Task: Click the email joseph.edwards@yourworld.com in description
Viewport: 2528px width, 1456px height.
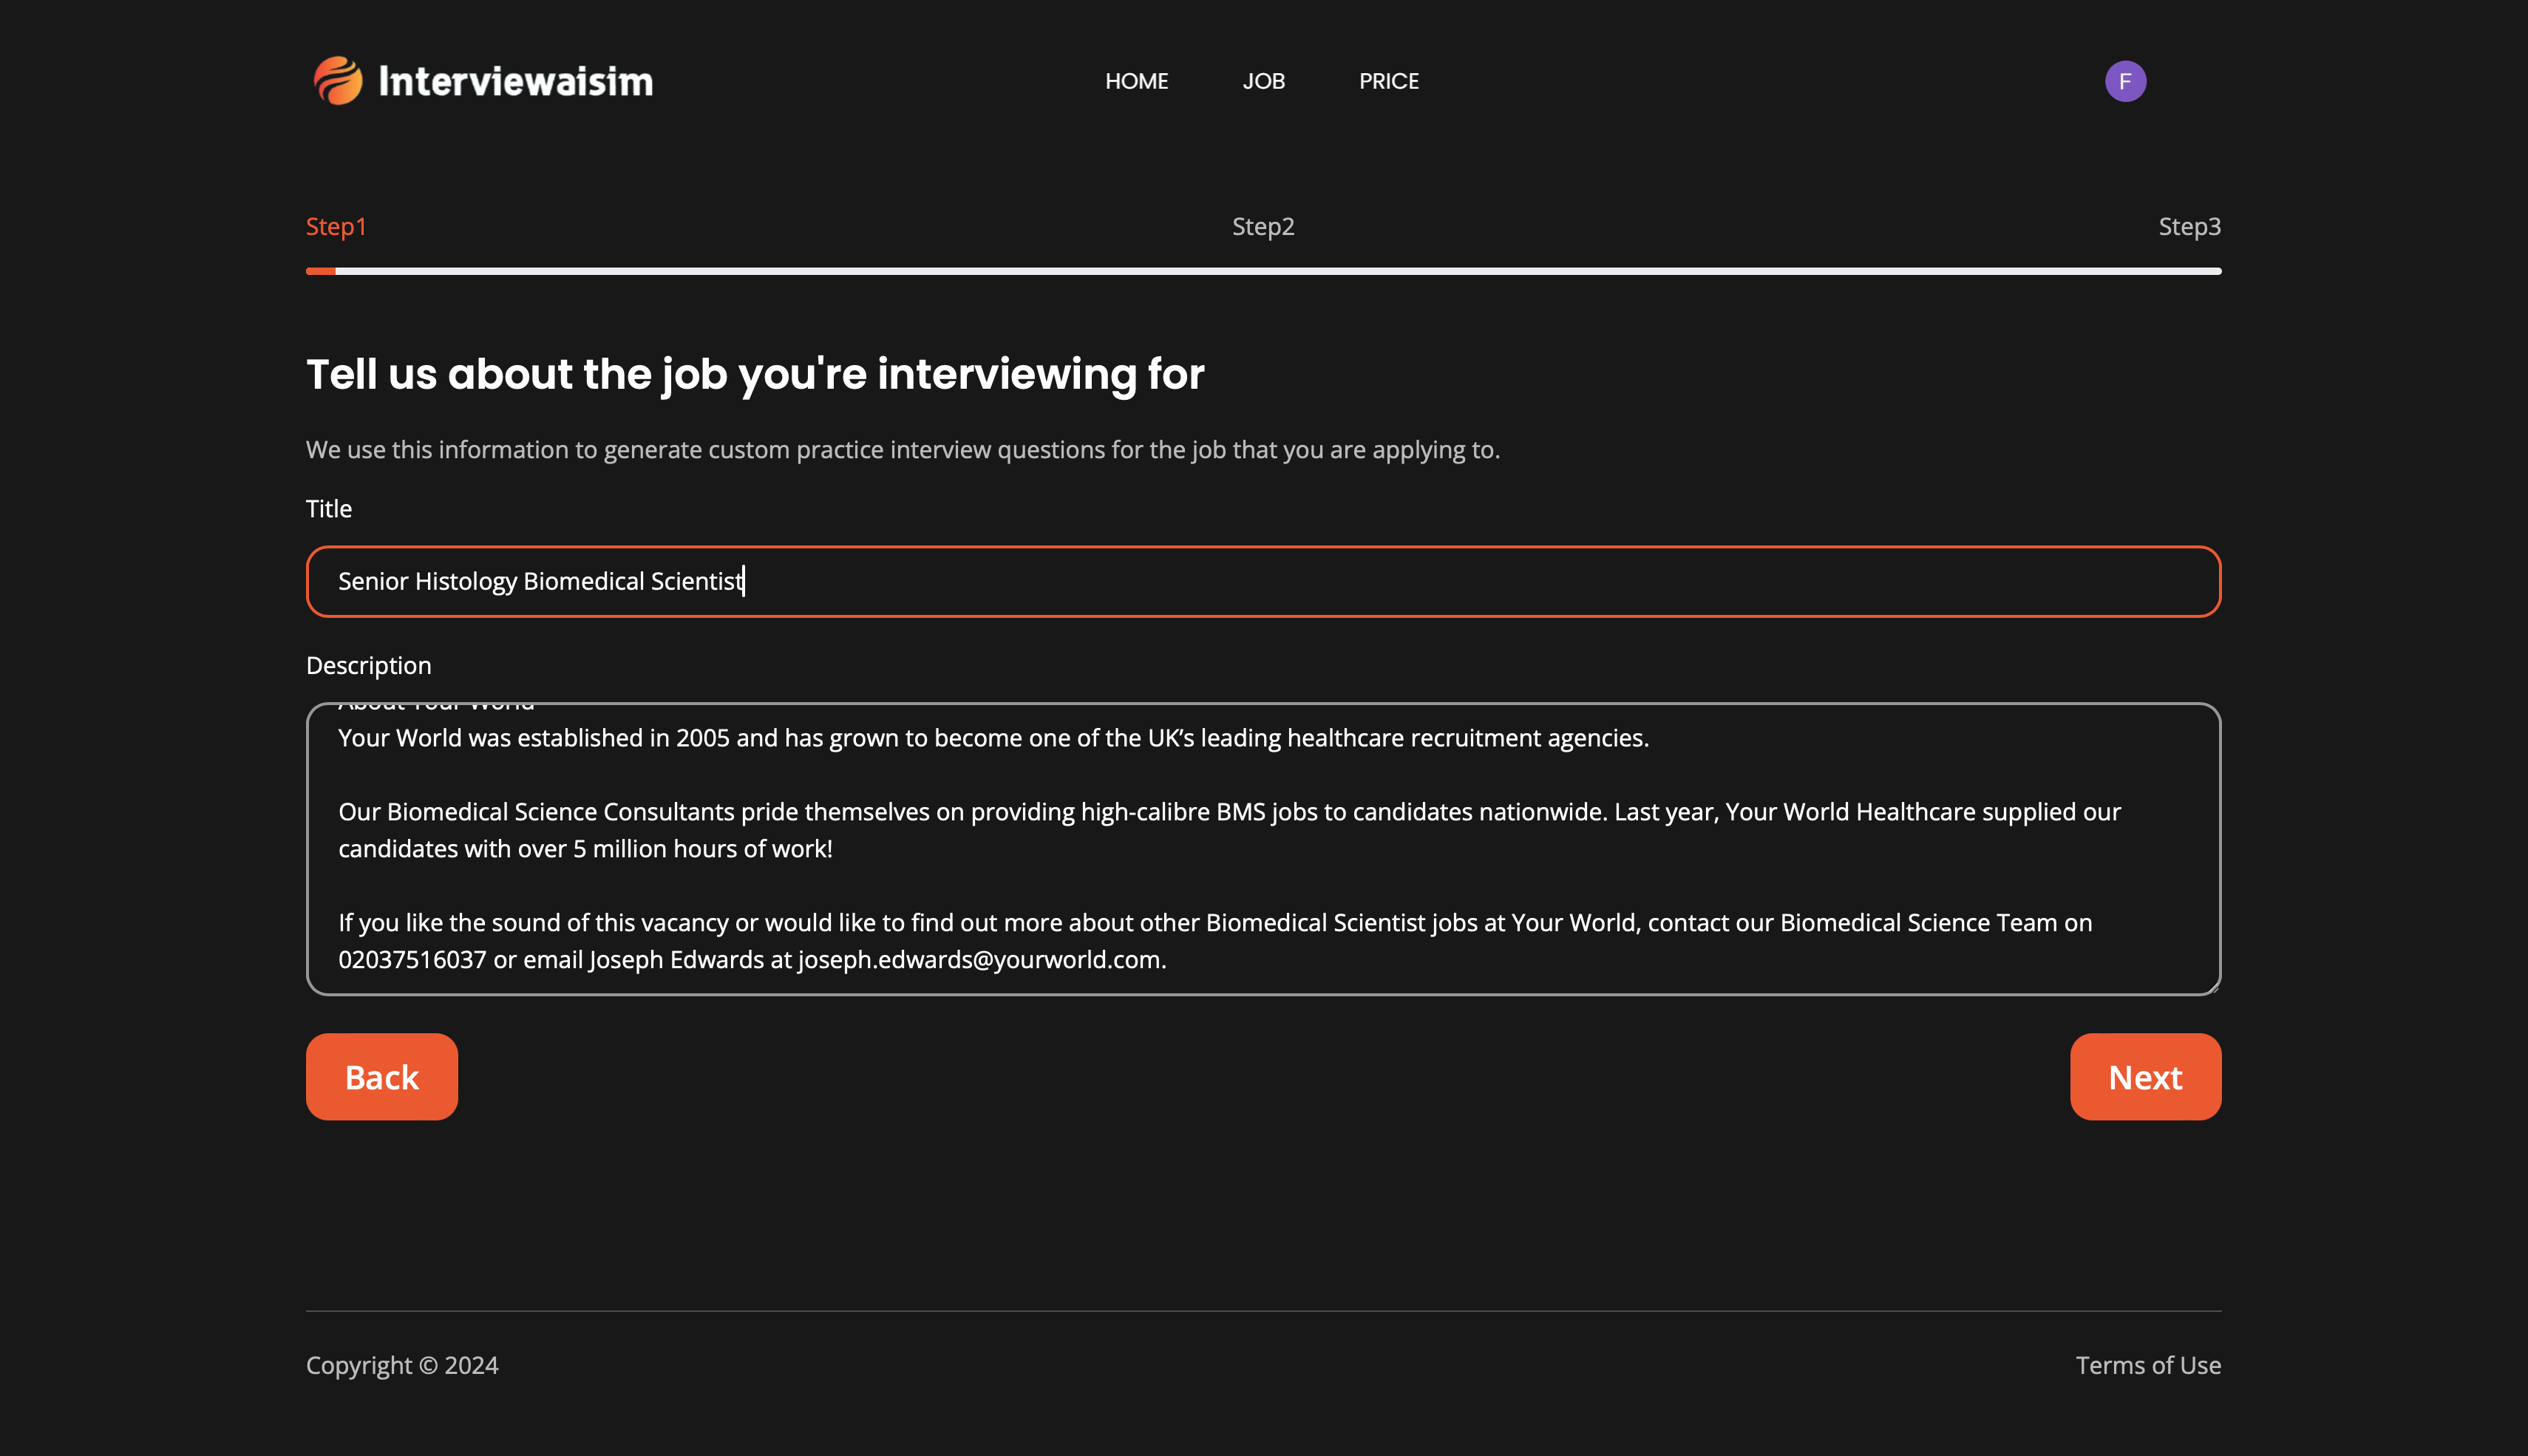Action: 979,960
